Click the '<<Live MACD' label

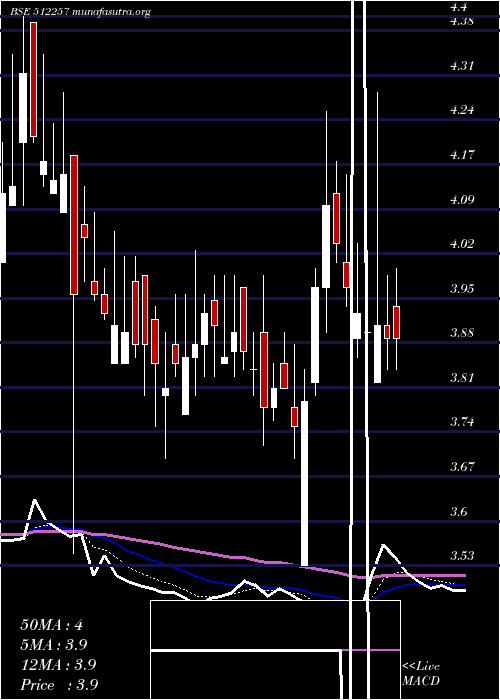[421, 674]
